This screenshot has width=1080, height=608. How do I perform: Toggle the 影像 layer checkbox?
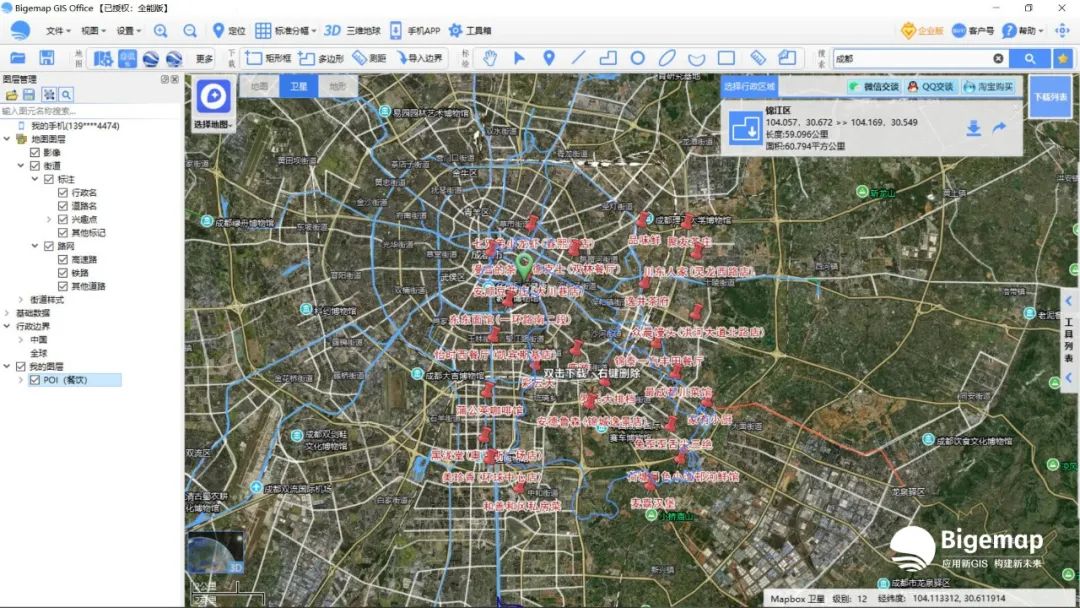(x=34, y=152)
